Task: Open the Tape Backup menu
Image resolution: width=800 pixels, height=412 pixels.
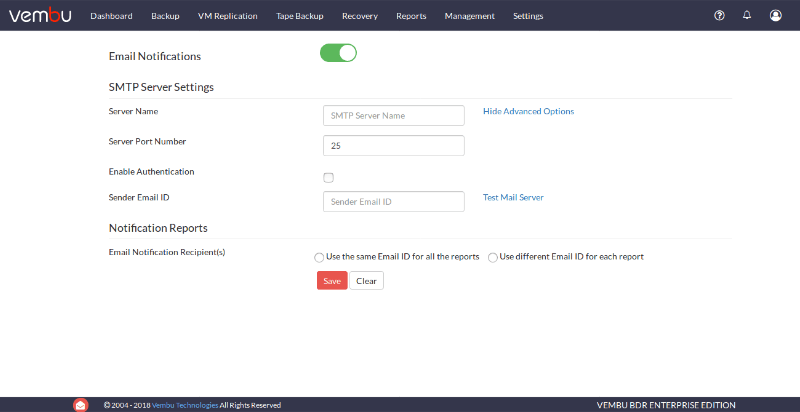Action: 299,16
